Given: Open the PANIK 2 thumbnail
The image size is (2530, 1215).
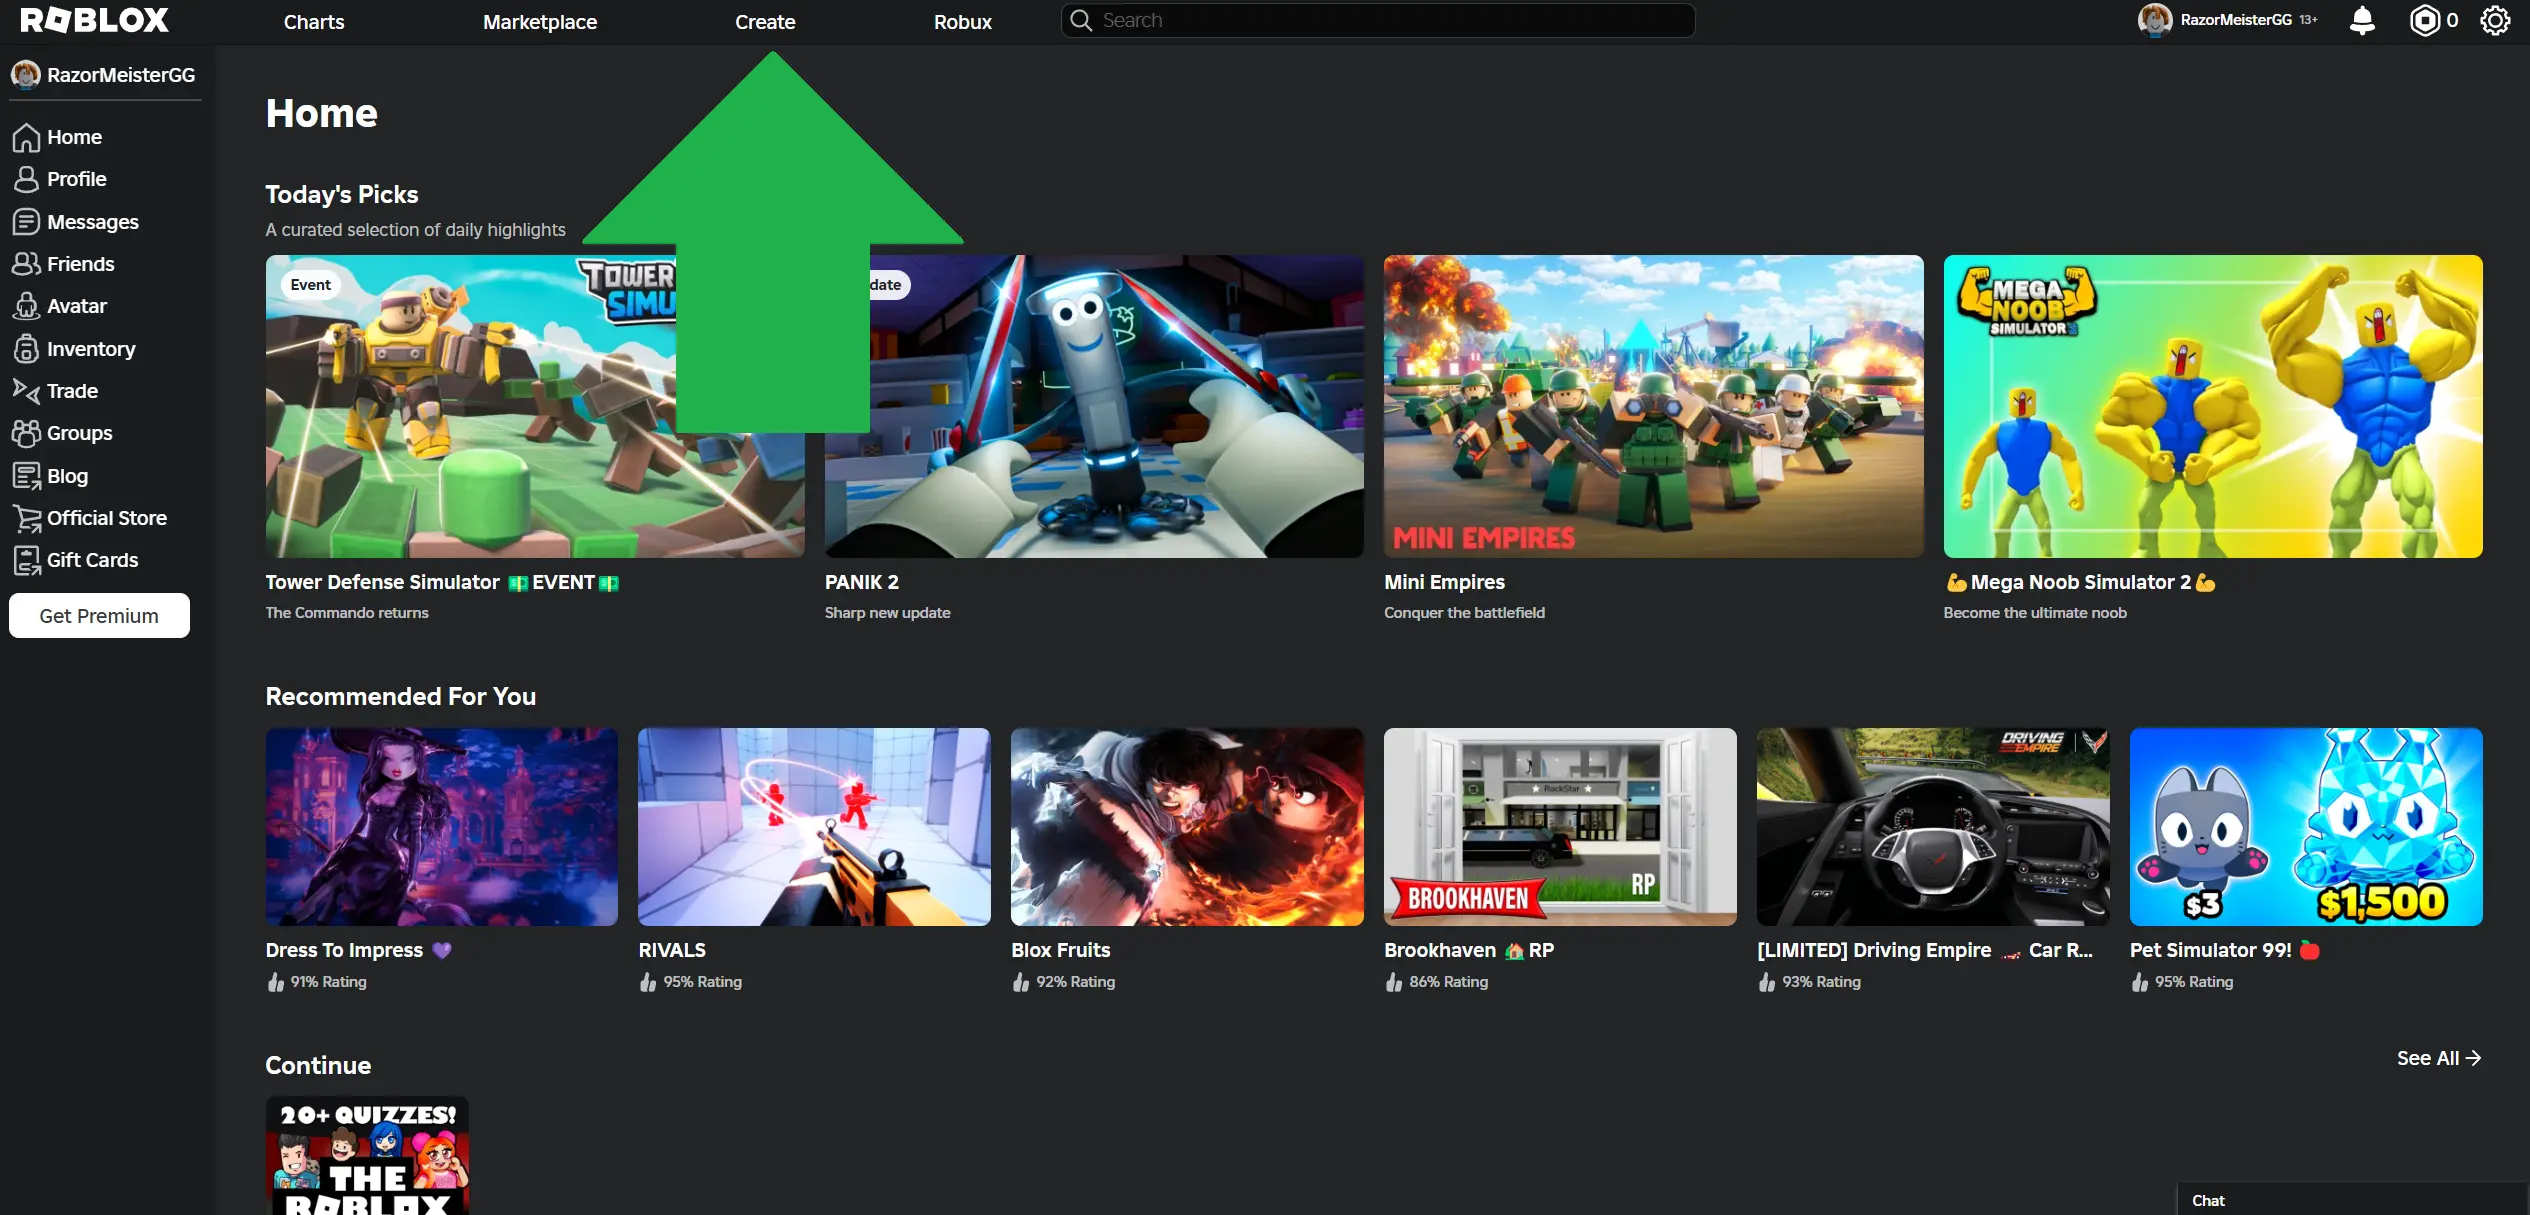Looking at the screenshot, I should (1094, 406).
